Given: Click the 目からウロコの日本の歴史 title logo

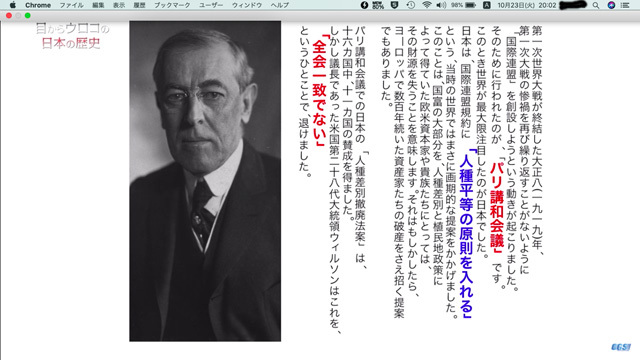Looking at the screenshot, I should (72, 36).
